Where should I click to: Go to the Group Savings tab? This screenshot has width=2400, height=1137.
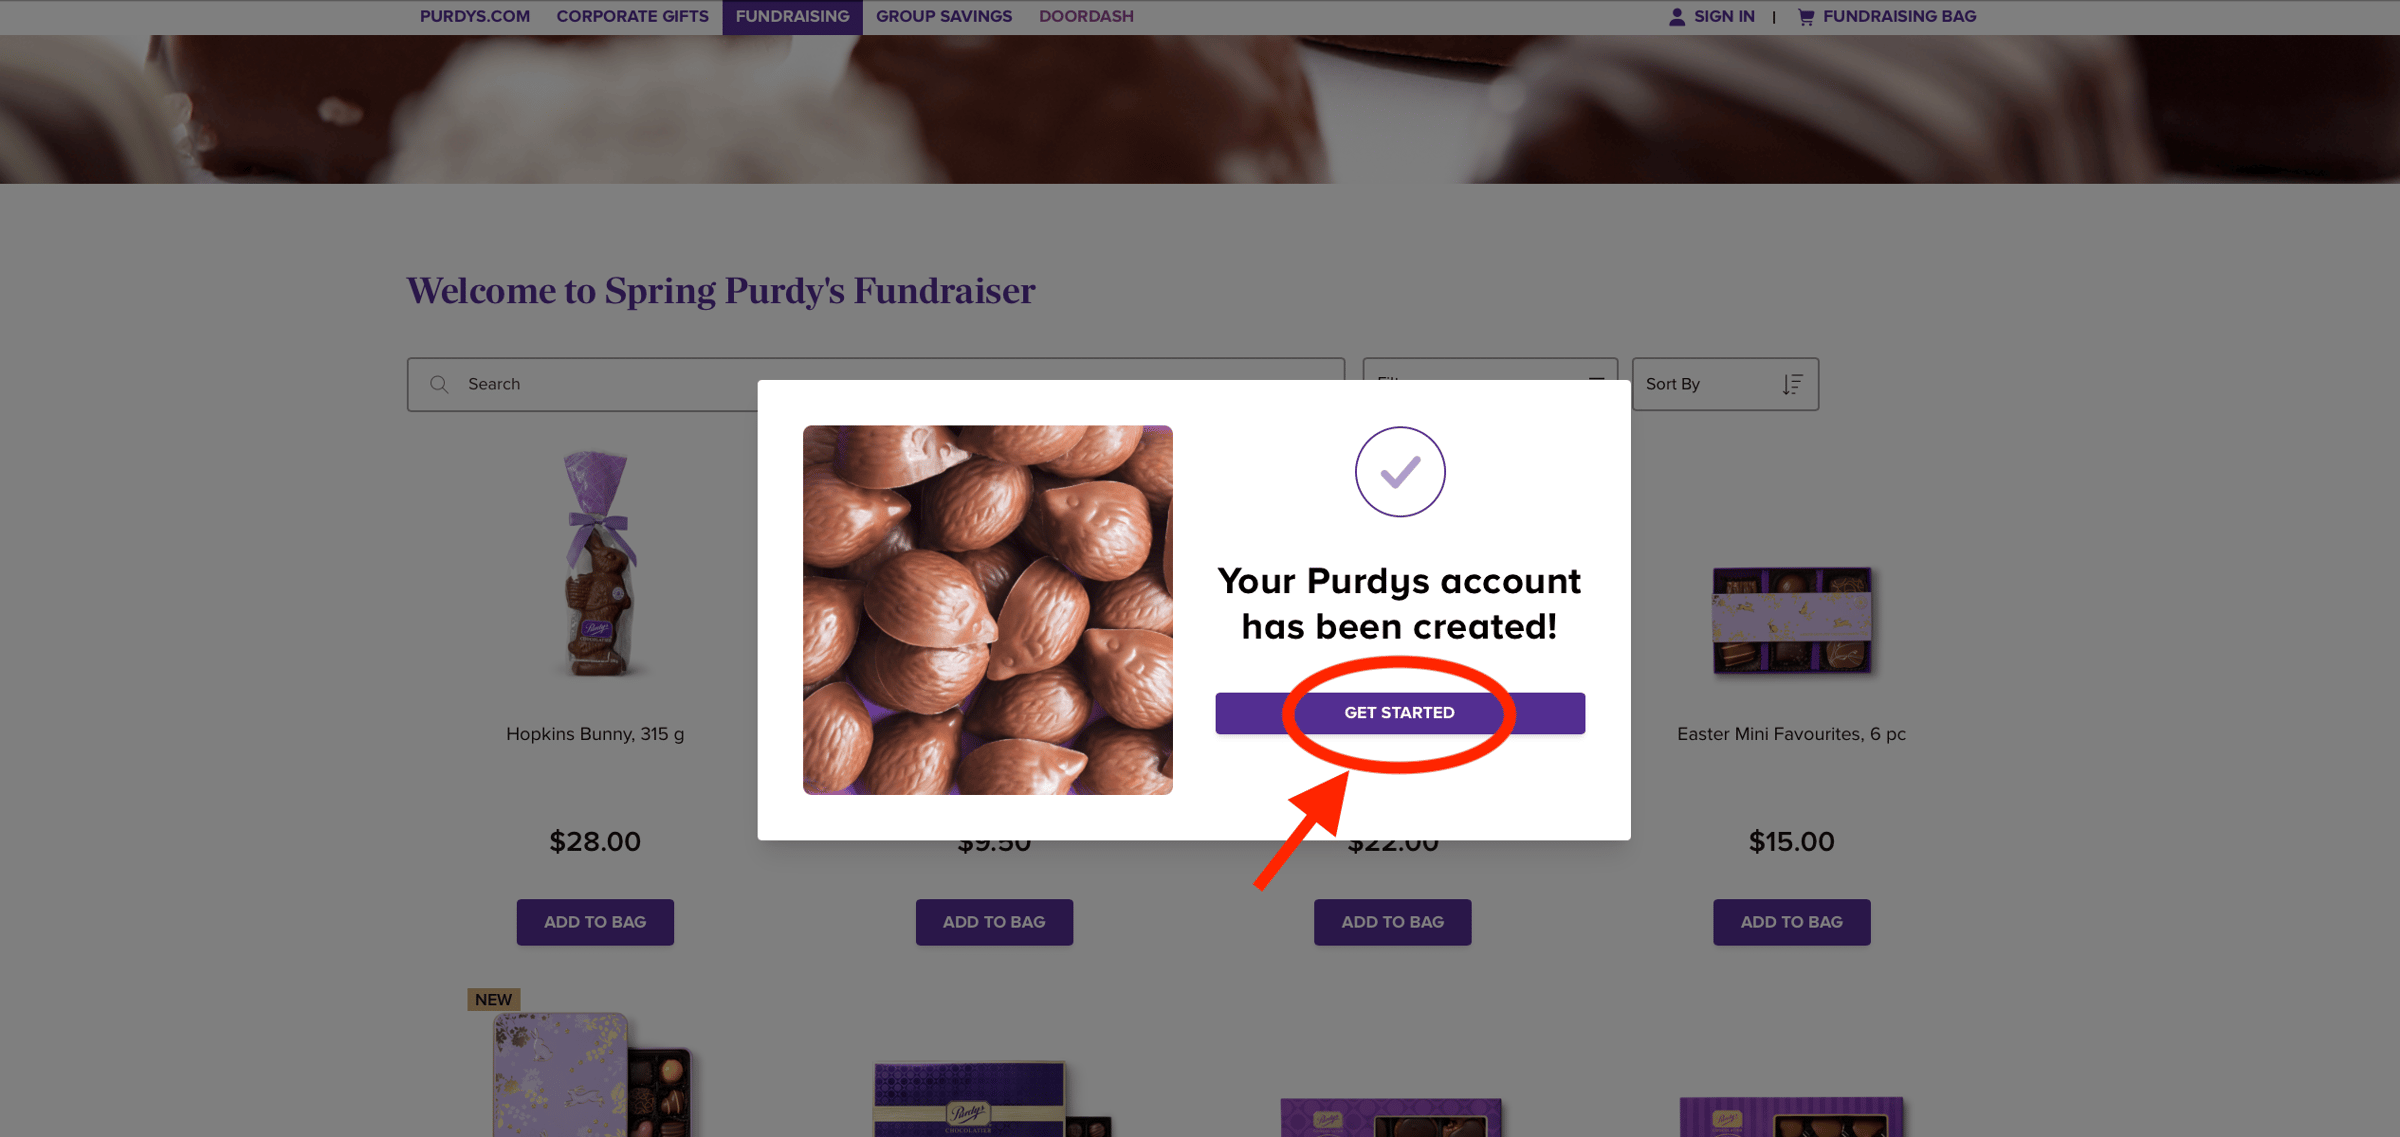click(943, 17)
